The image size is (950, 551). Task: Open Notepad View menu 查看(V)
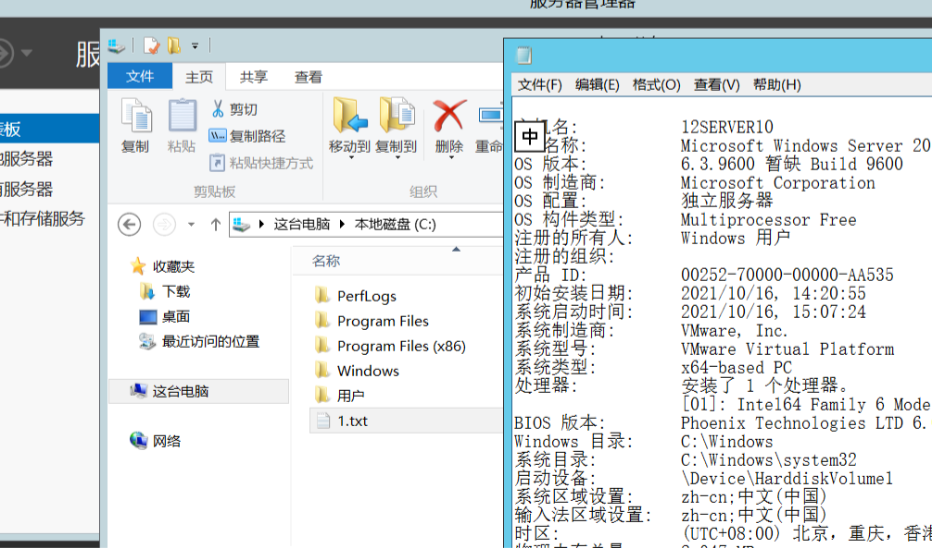[x=717, y=85]
